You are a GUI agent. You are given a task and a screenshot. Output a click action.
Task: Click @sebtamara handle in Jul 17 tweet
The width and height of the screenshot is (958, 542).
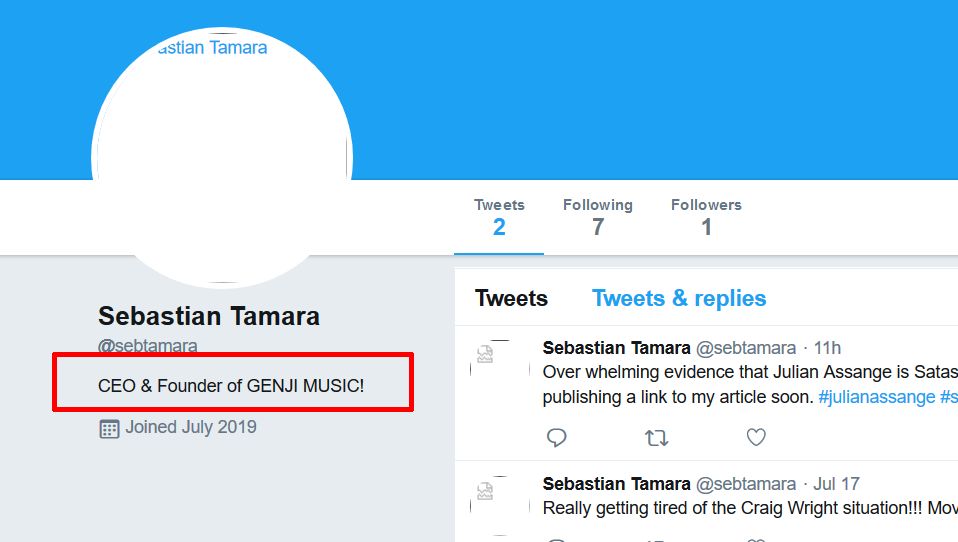[746, 484]
